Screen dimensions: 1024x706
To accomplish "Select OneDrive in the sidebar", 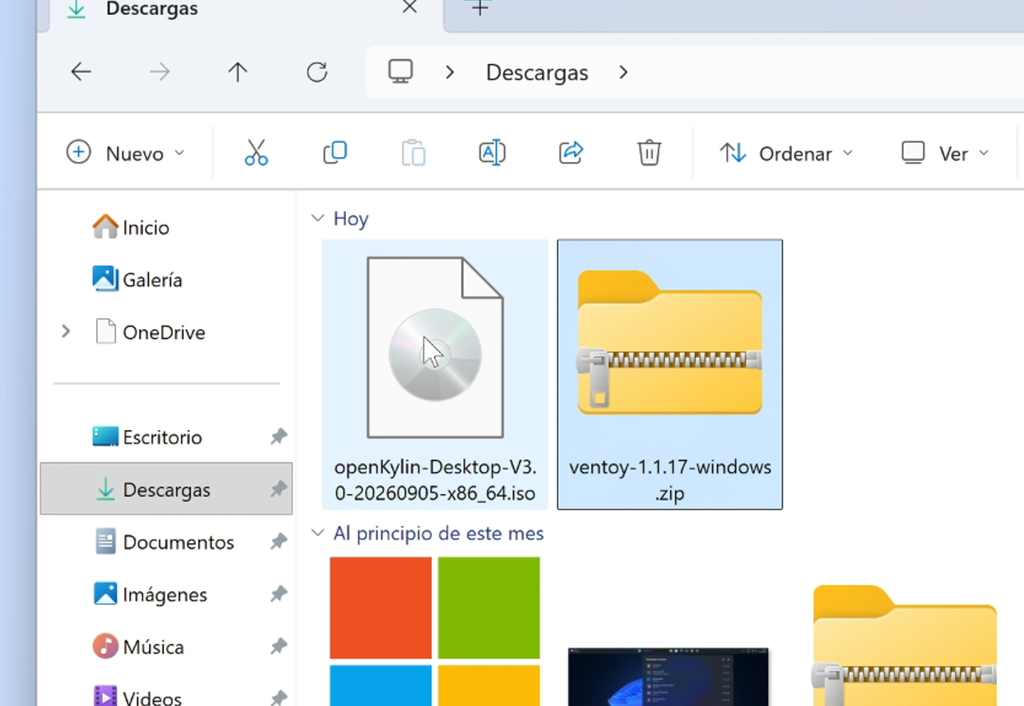I will click(x=167, y=332).
